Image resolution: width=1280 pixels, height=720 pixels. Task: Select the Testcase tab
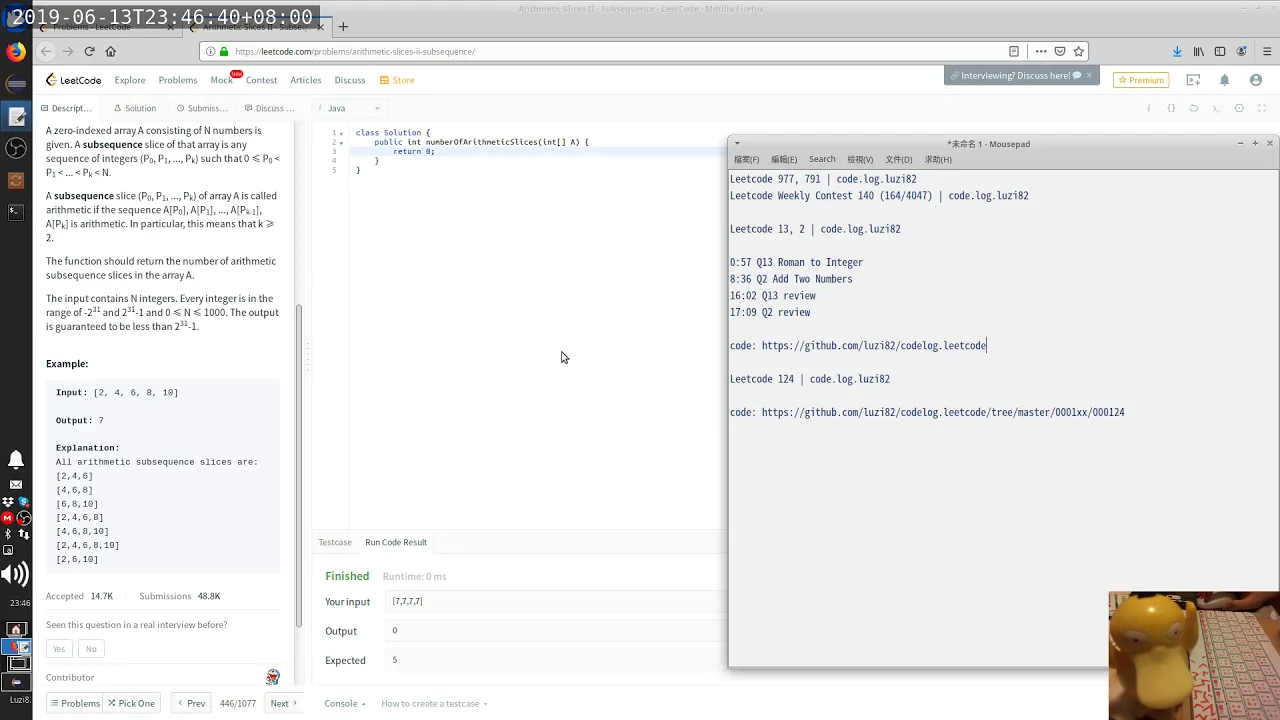(335, 542)
